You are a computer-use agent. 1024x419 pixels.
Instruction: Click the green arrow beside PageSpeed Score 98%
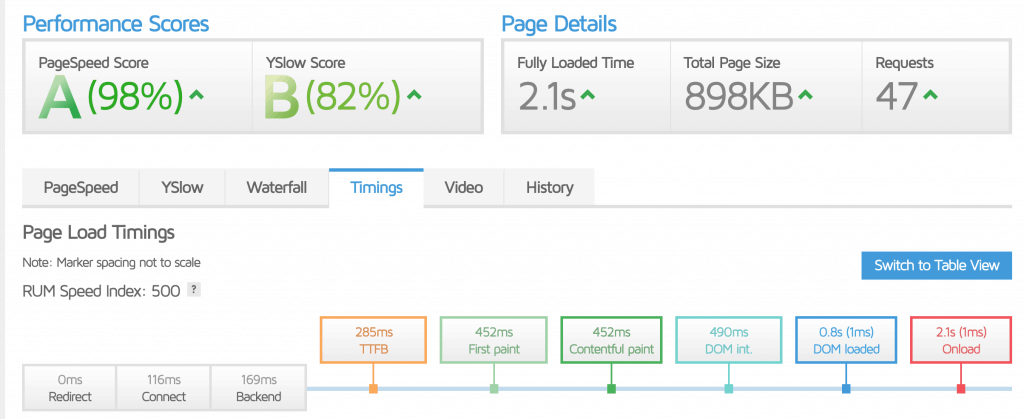[x=197, y=96]
